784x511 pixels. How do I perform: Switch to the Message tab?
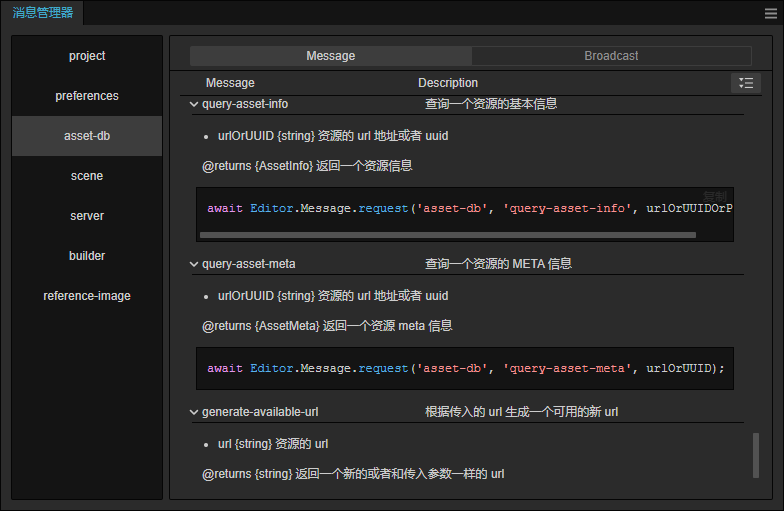[330, 56]
